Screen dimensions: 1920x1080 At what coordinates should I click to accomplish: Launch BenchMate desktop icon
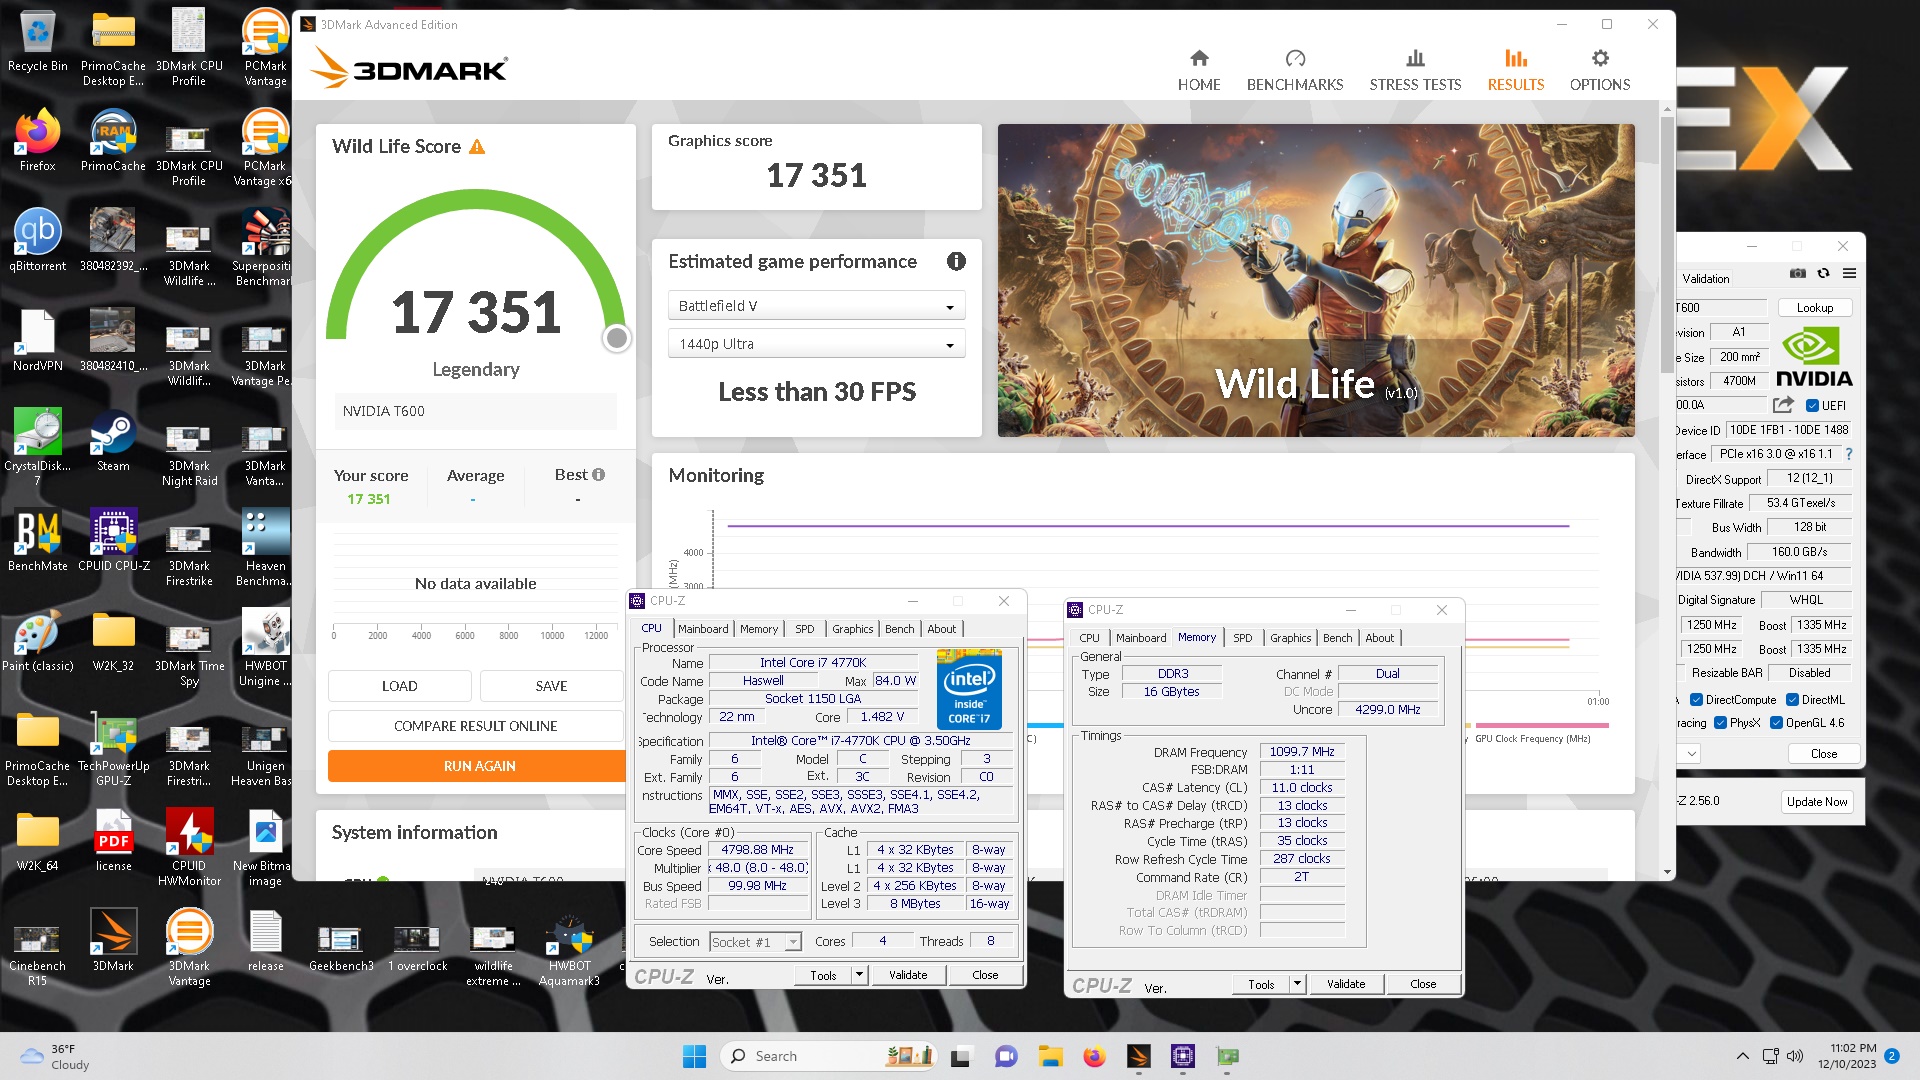(38, 540)
